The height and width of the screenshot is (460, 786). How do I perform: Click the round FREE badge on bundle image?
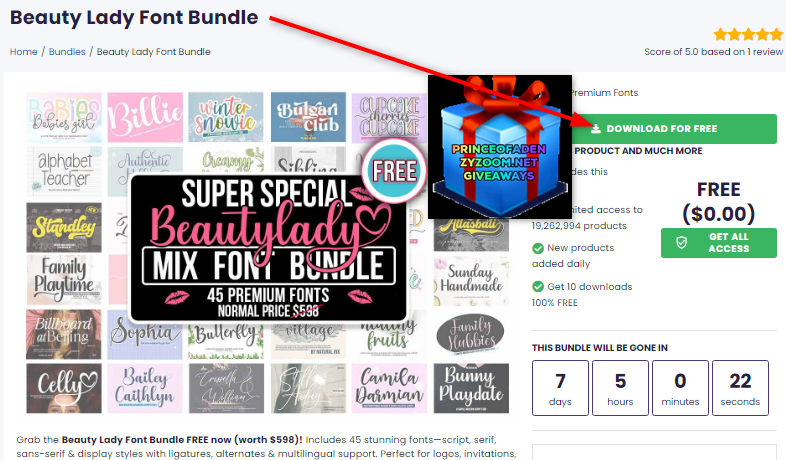(x=395, y=171)
